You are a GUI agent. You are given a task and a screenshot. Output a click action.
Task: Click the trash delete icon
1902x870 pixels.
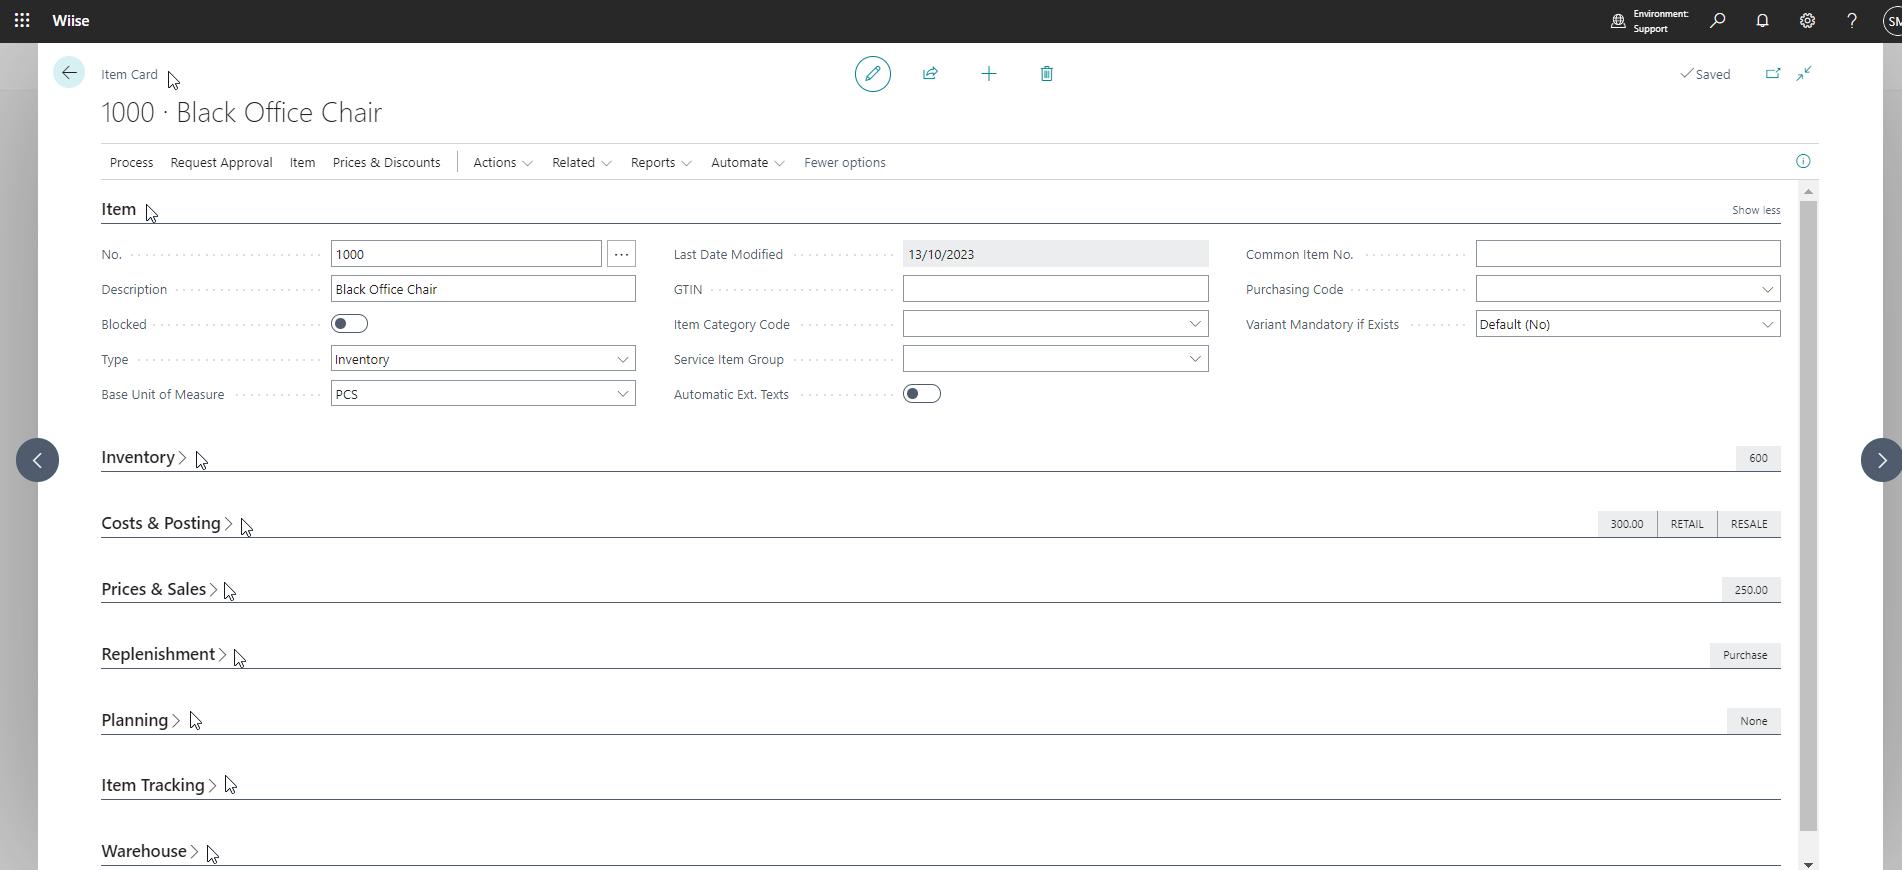[x=1046, y=74]
